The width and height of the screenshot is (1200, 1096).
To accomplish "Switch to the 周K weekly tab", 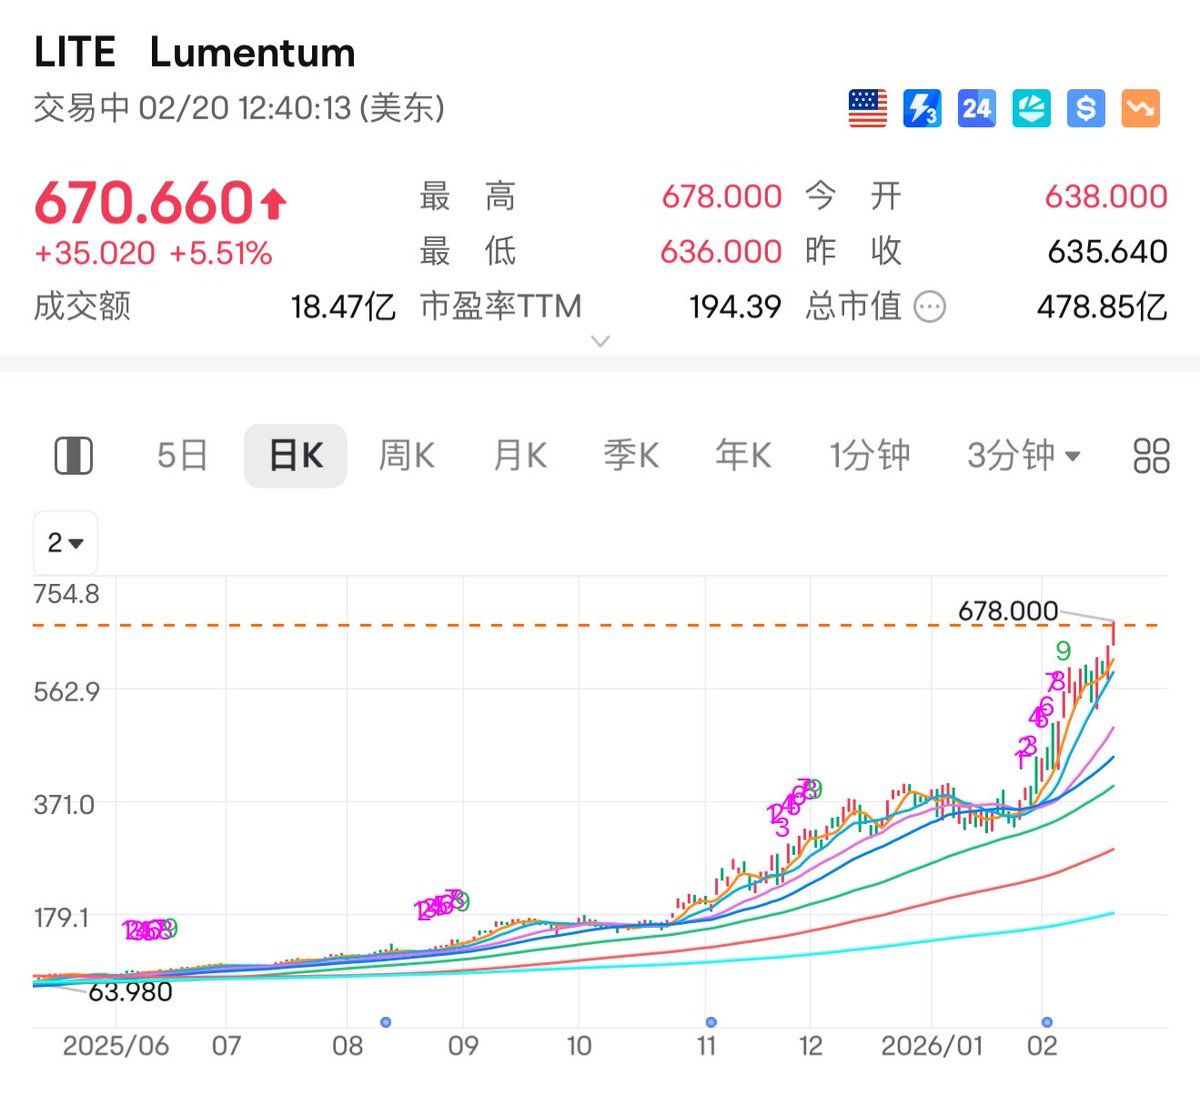I will click(x=406, y=456).
